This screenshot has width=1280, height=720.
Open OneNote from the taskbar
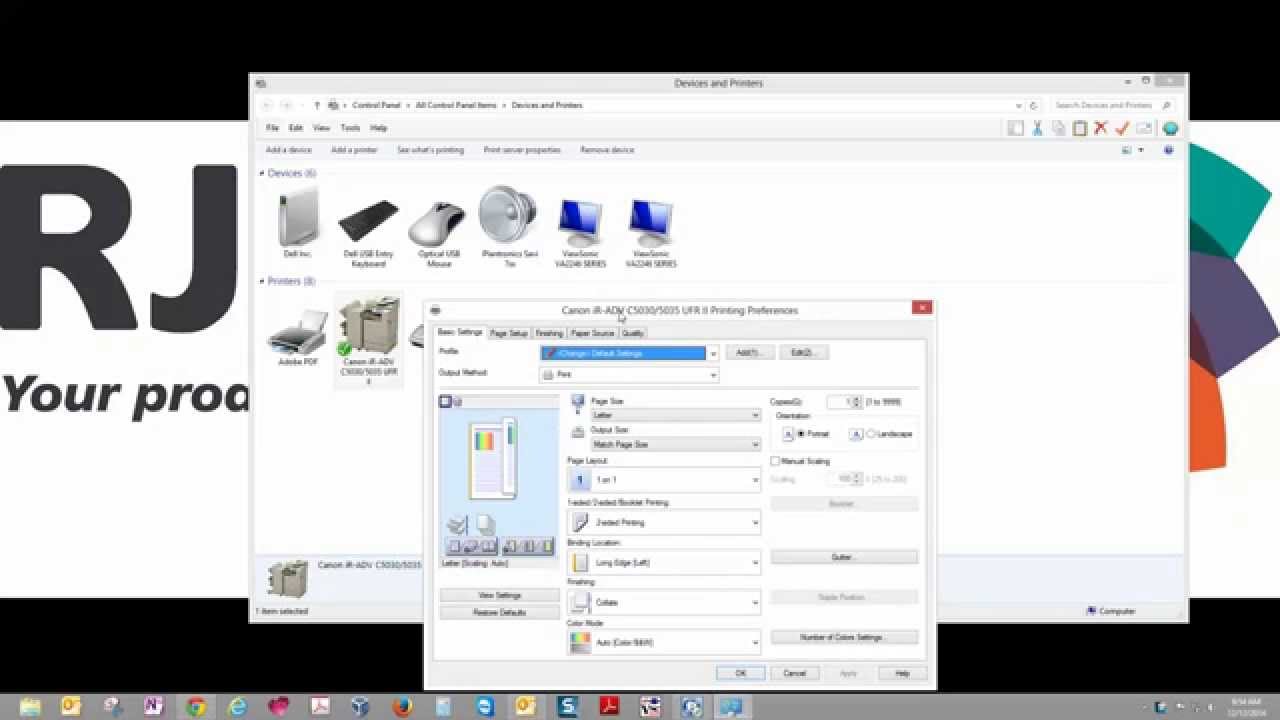(153, 707)
